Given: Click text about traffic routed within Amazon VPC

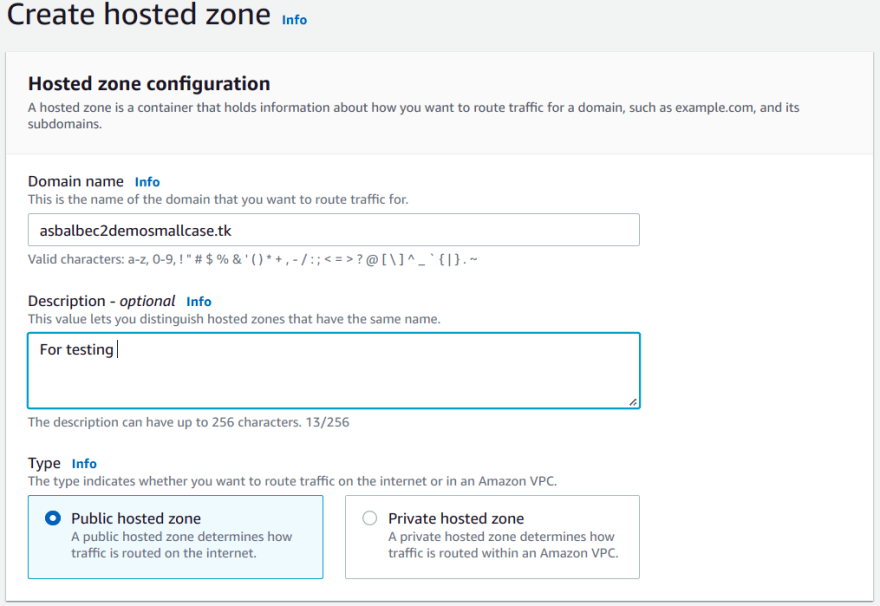Looking at the screenshot, I should point(503,545).
